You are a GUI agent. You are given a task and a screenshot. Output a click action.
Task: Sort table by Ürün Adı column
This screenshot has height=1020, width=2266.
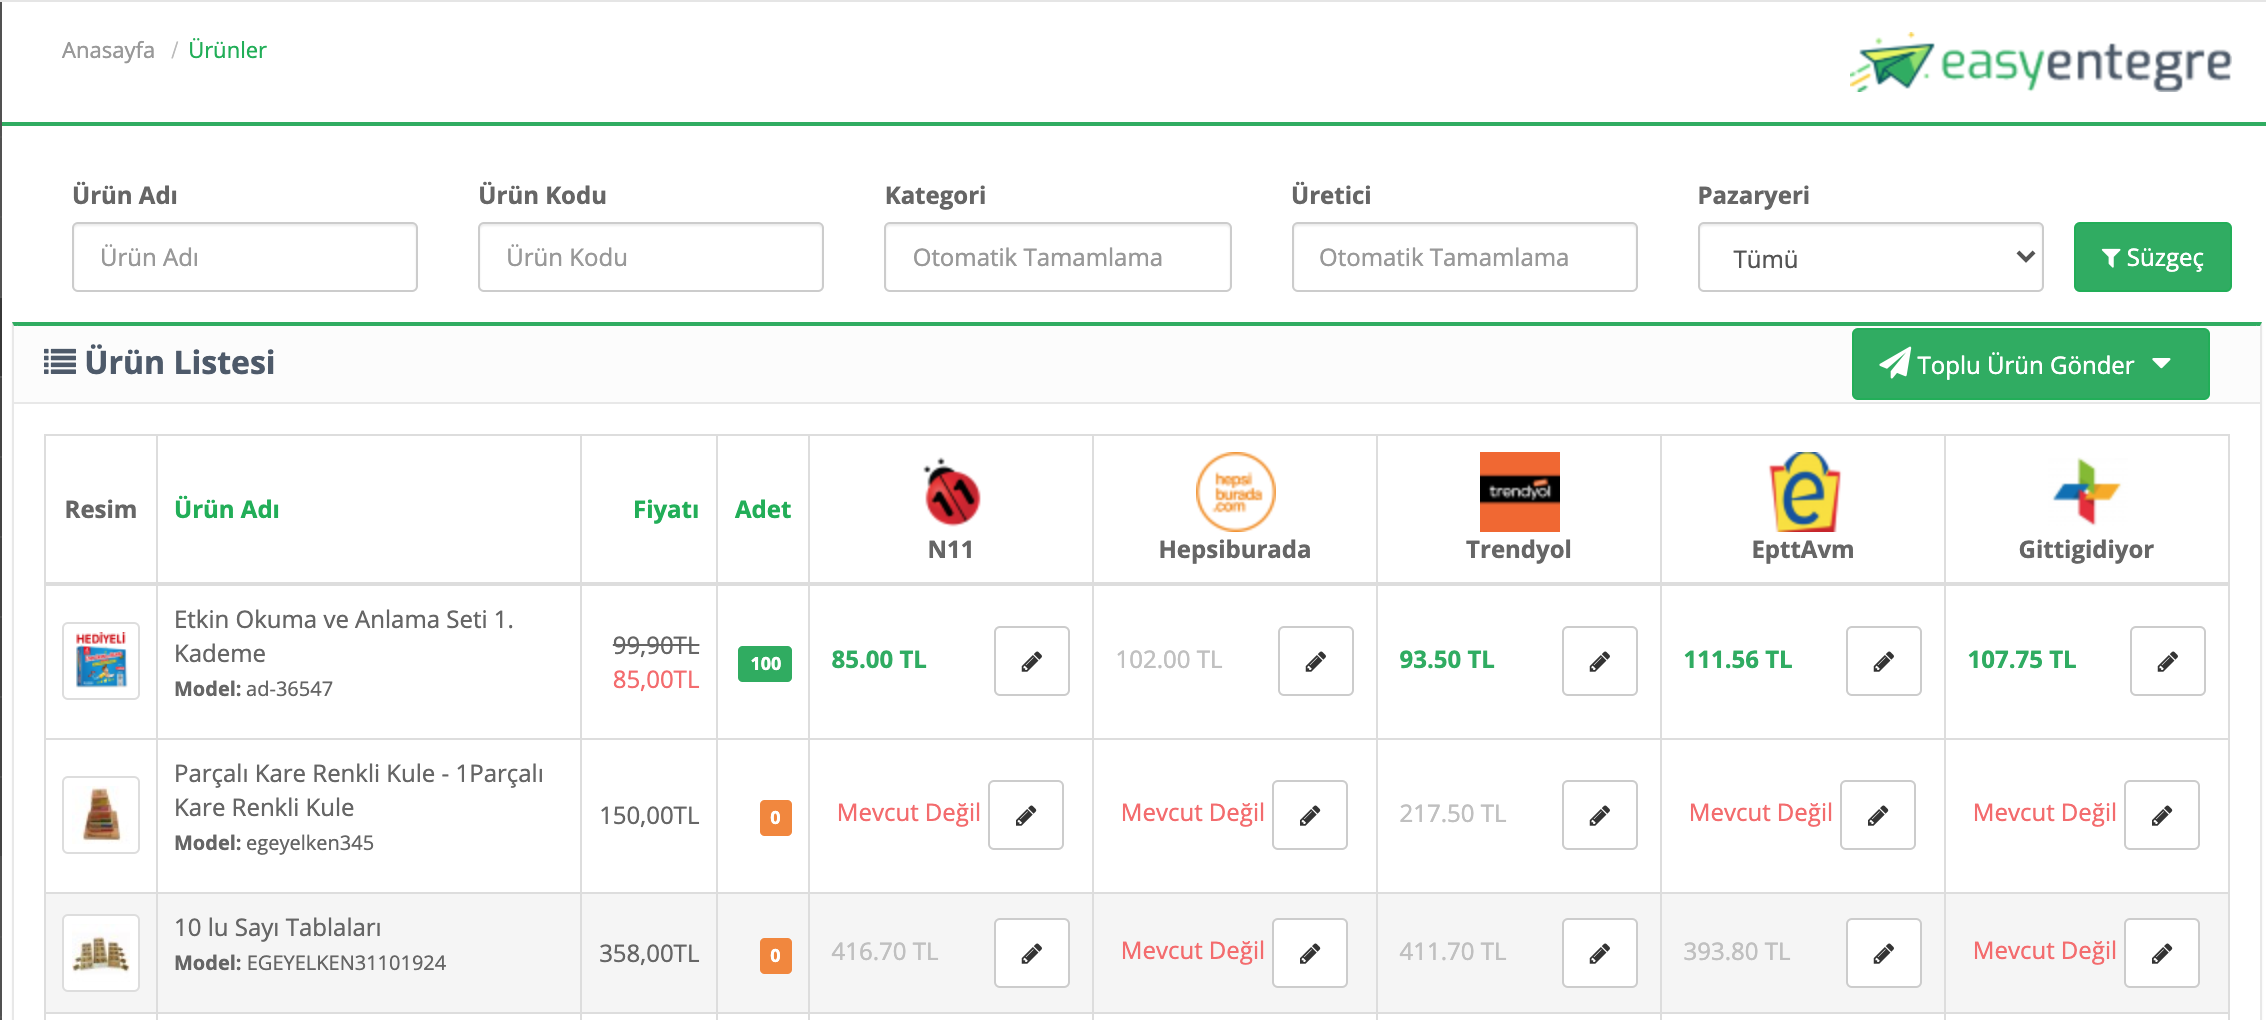click(227, 509)
